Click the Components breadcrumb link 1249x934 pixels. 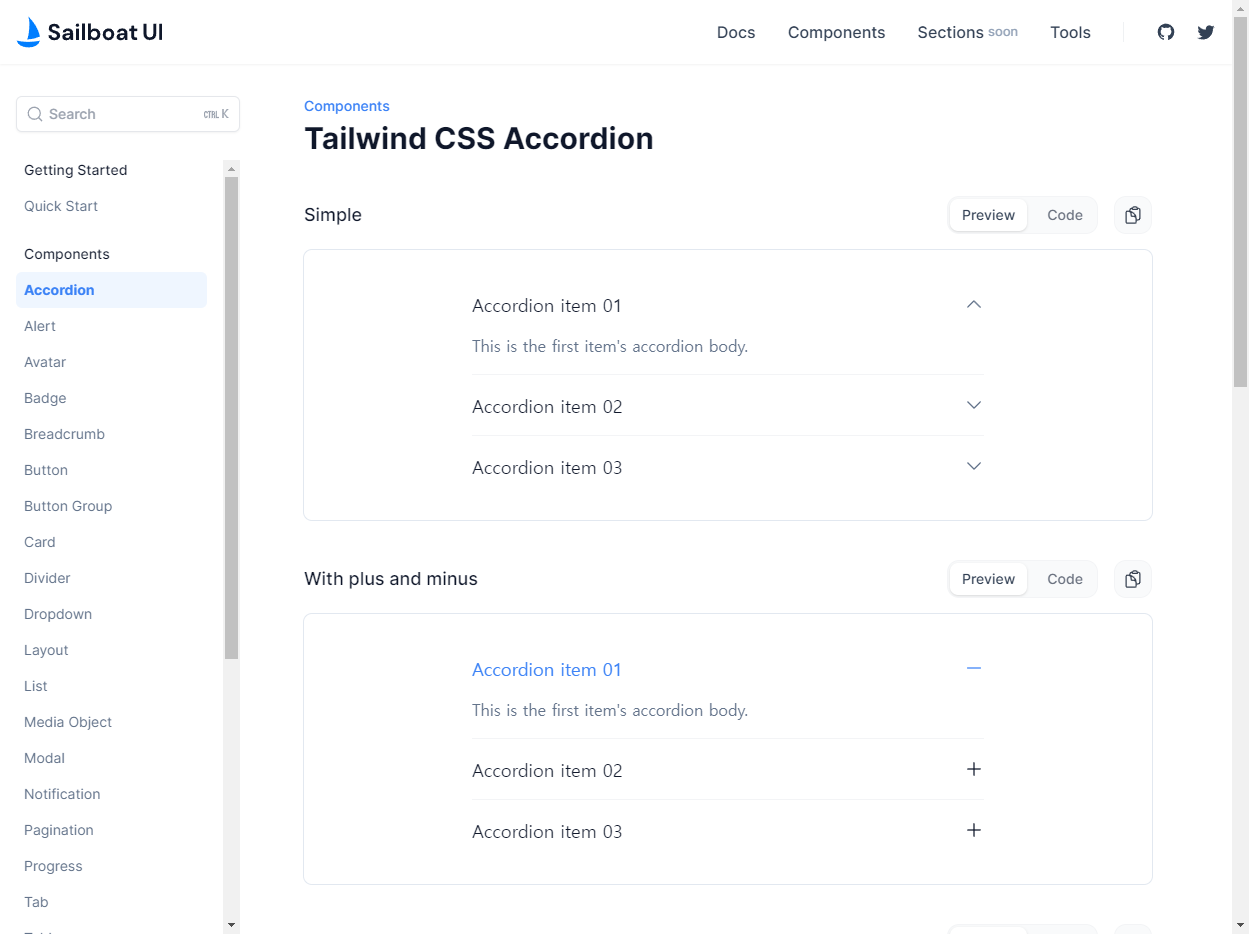[347, 106]
